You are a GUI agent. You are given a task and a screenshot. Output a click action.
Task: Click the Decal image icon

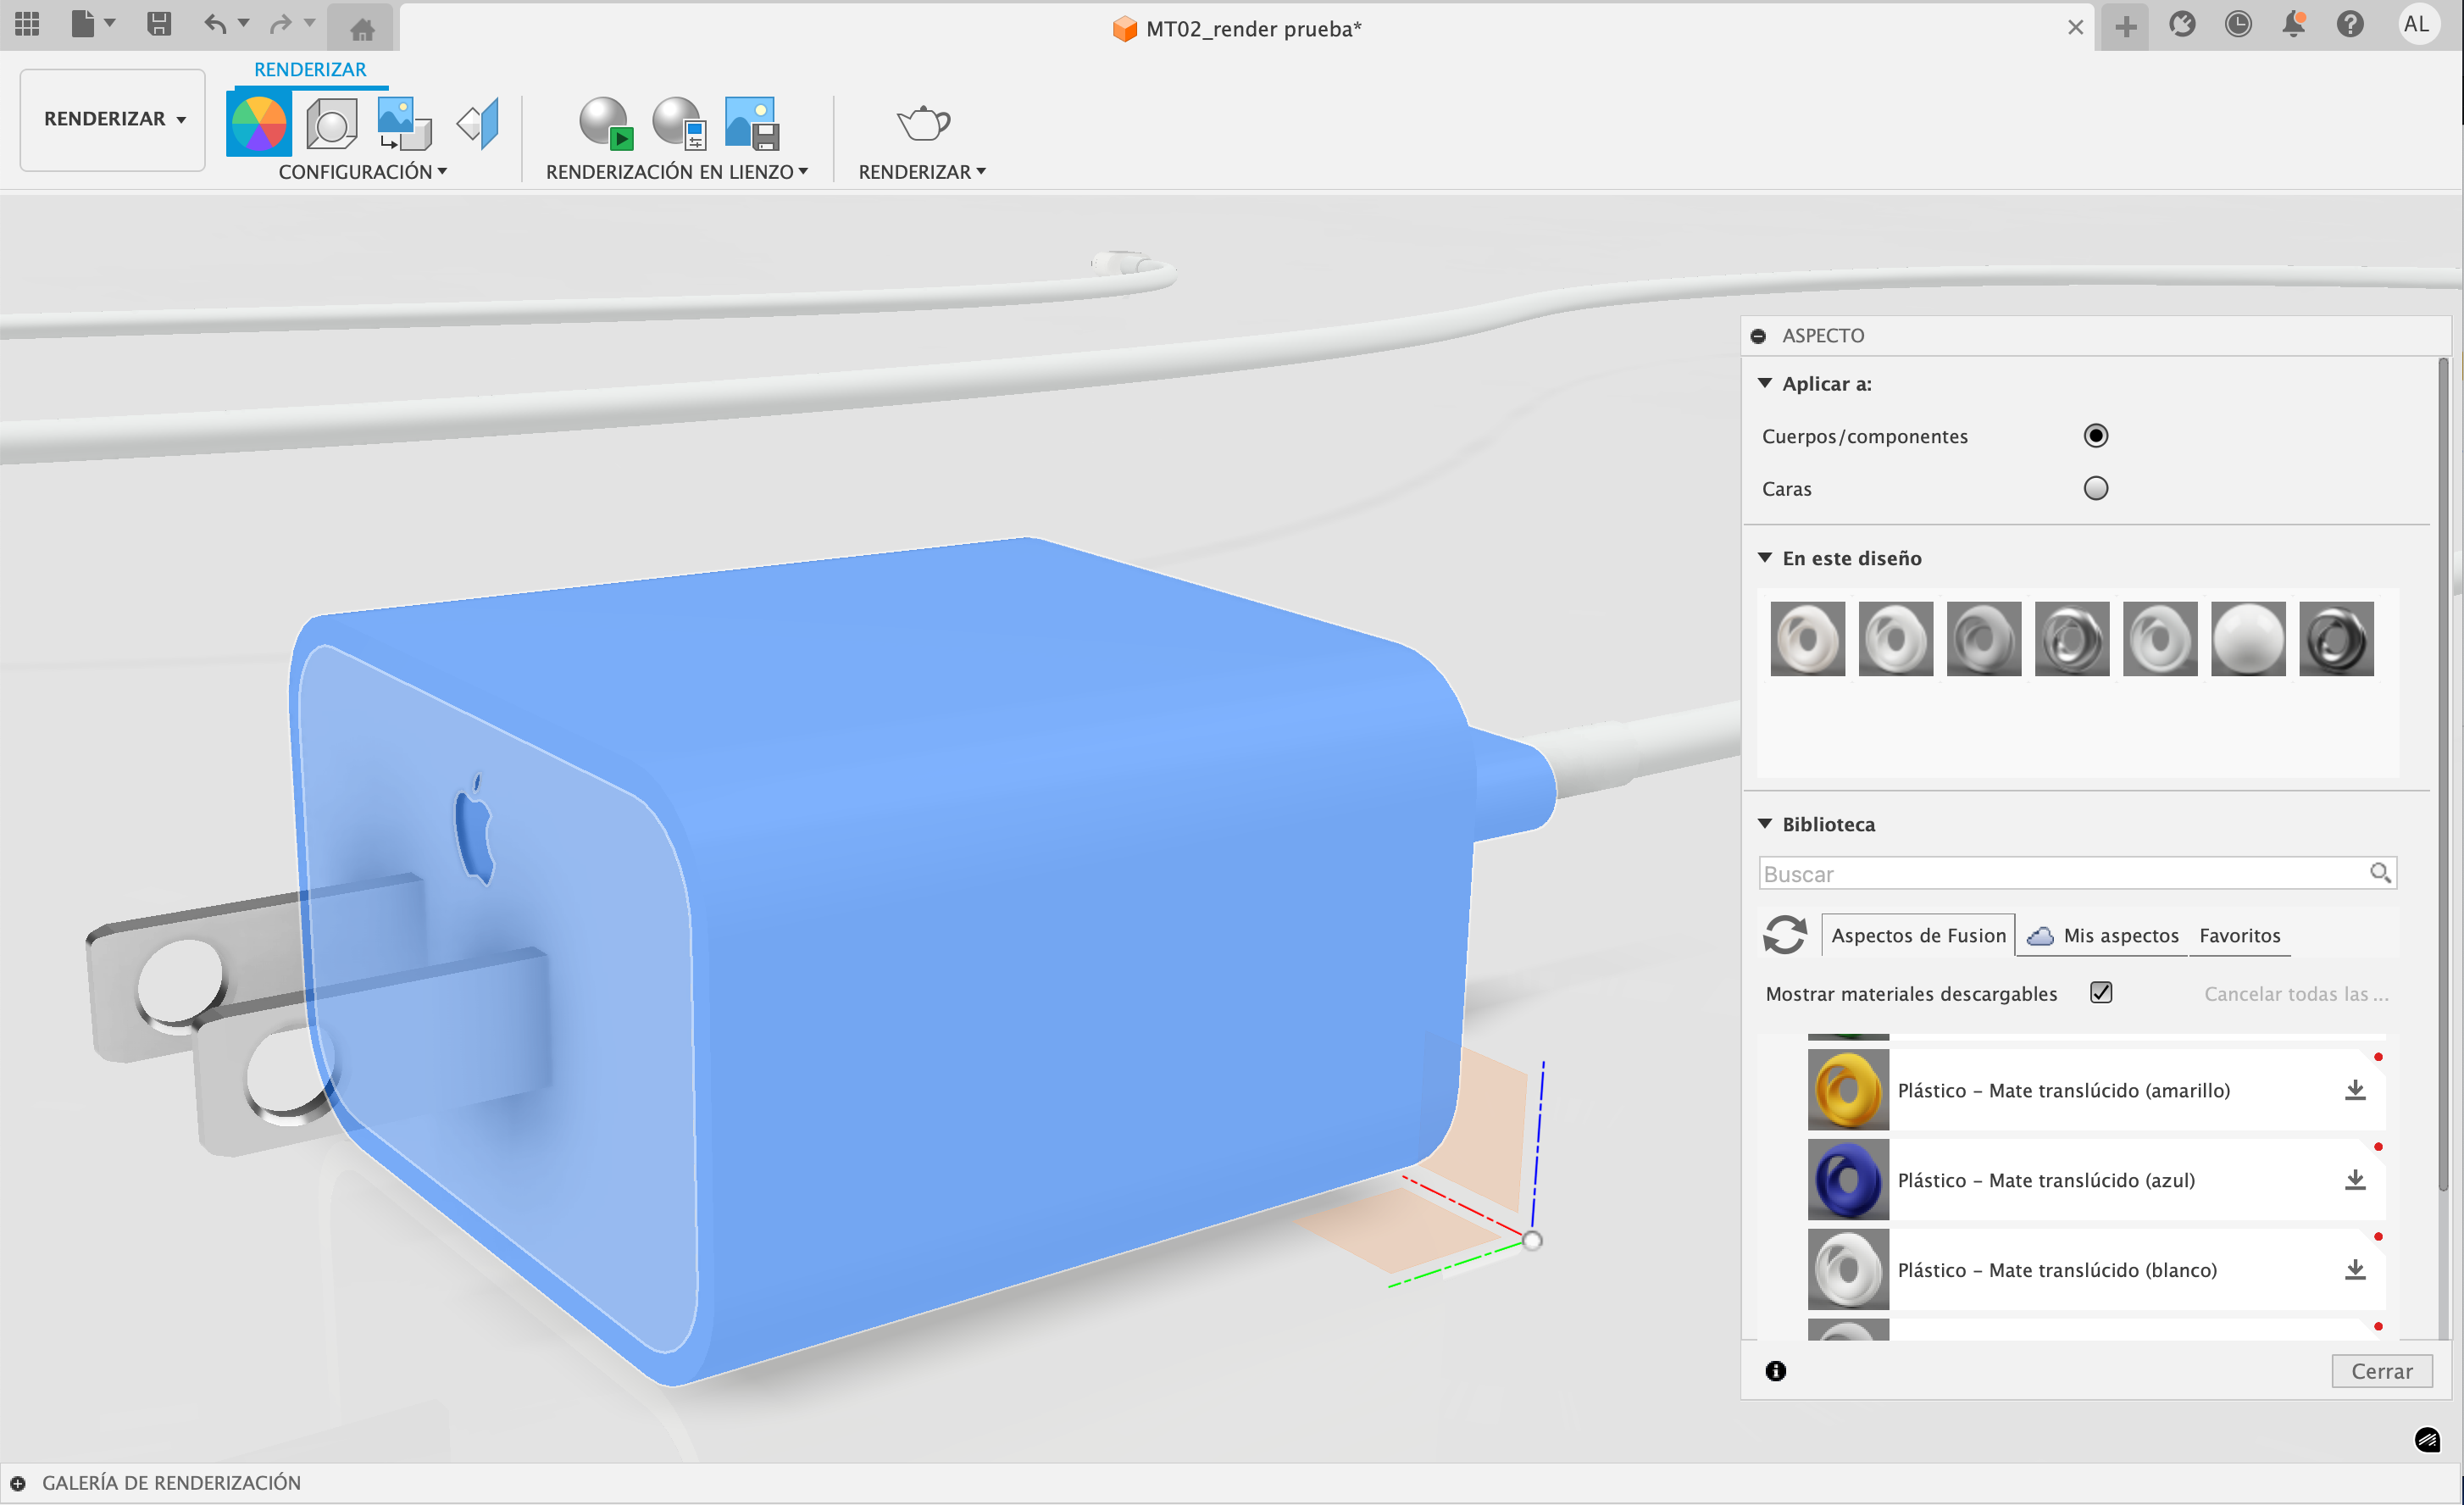404,123
